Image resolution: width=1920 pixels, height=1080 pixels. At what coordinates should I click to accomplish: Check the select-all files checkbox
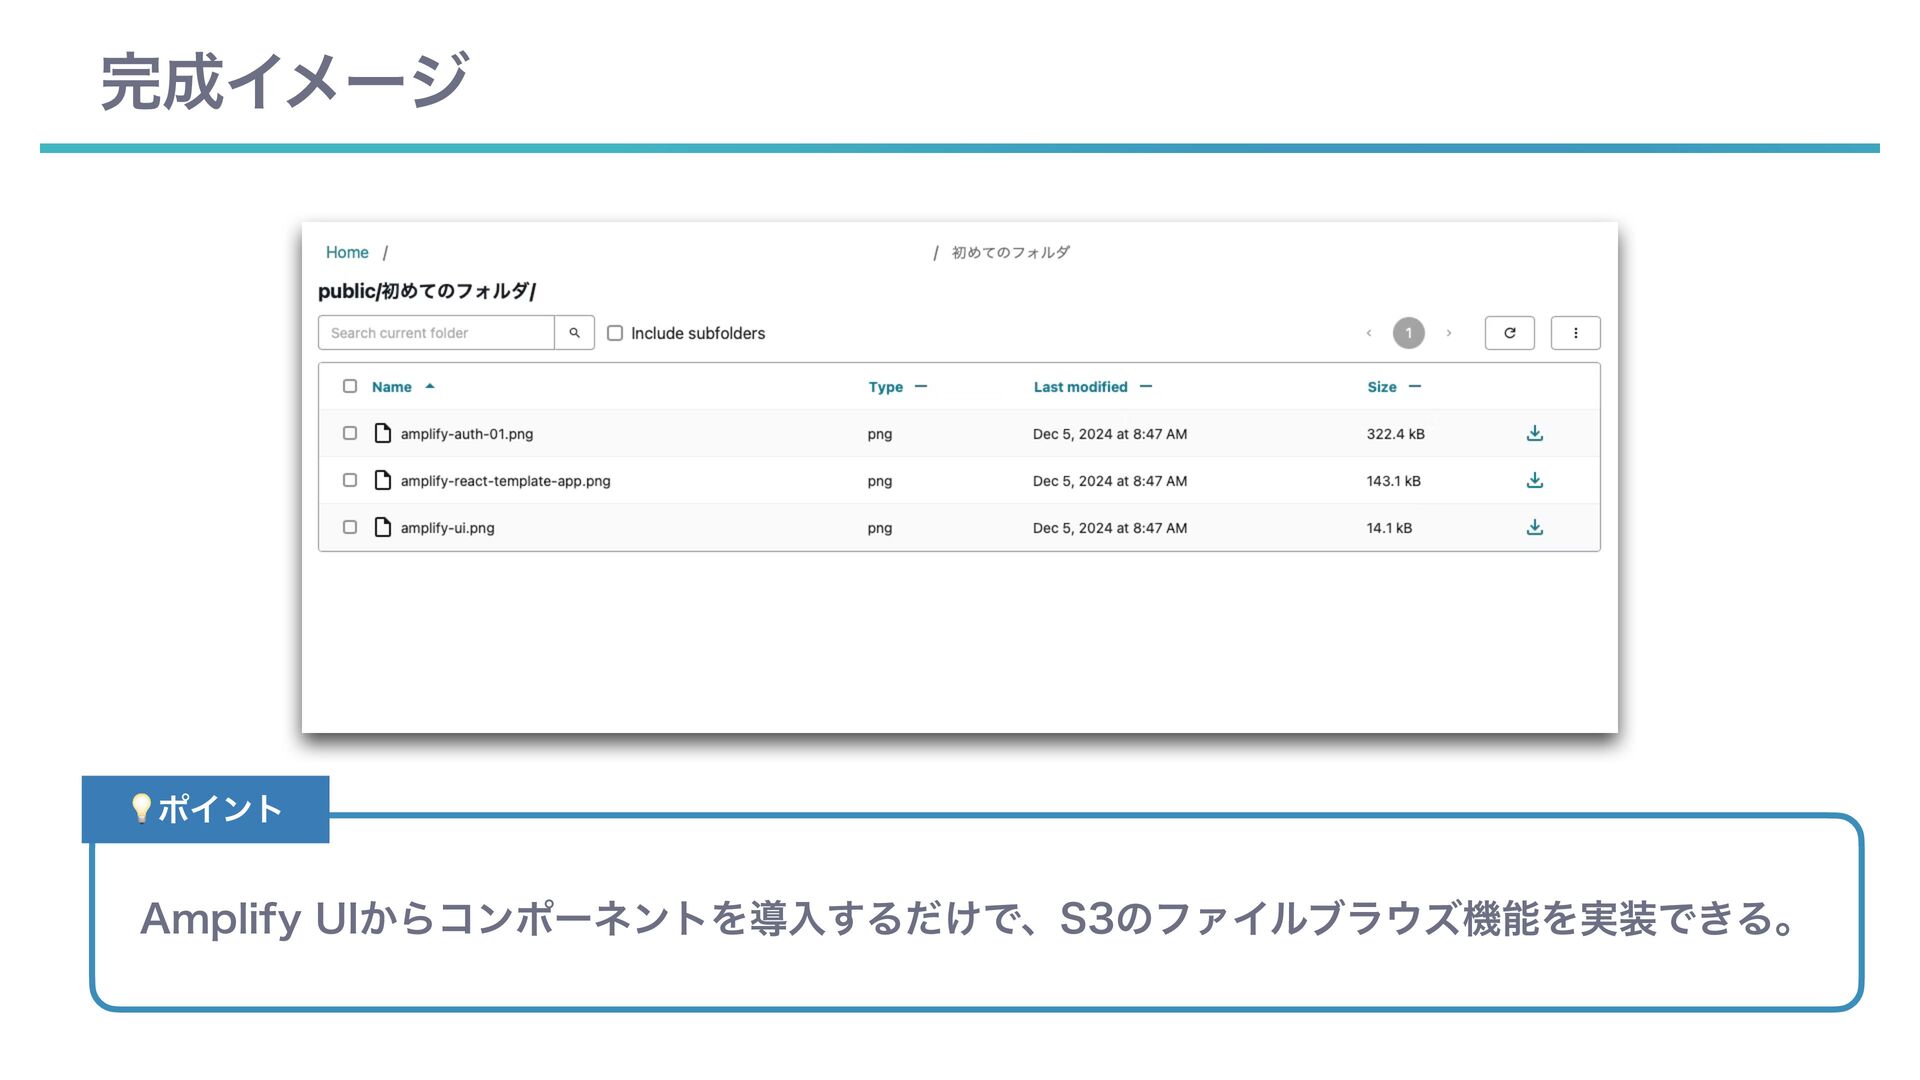tap(350, 386)
